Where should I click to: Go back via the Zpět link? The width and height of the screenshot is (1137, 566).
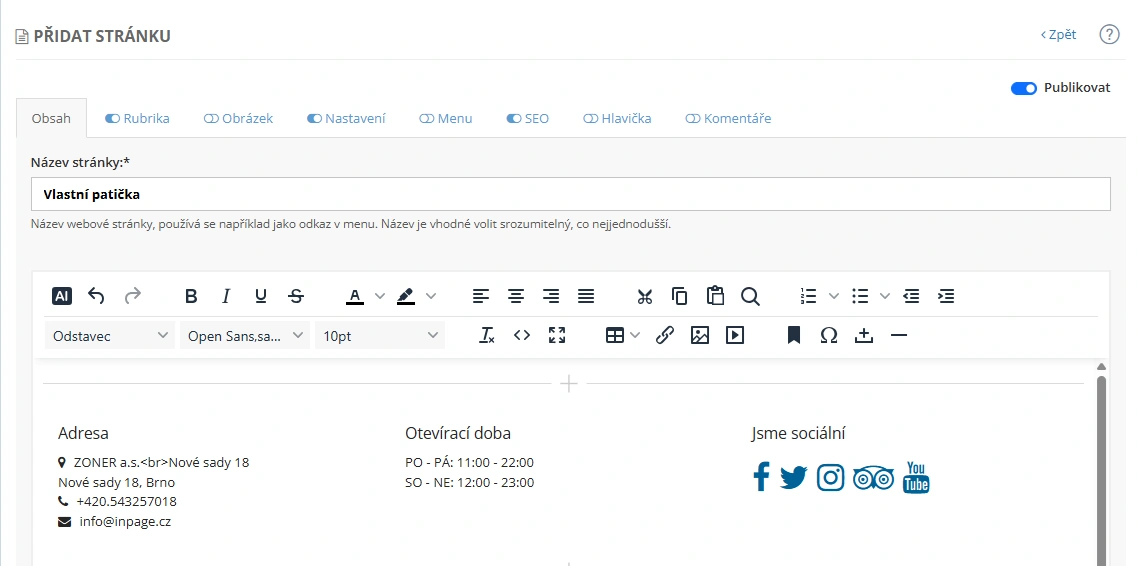click(x=1058, y=34)
